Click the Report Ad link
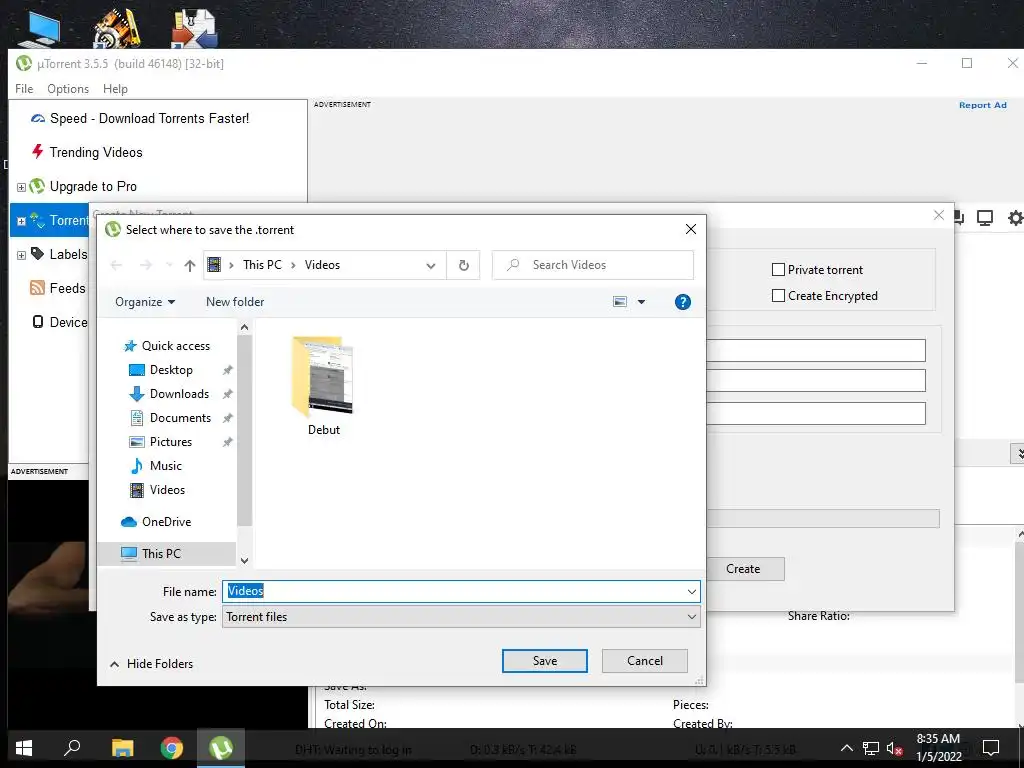The width and height of the screenshot is (1024, 768). point(983,105)
